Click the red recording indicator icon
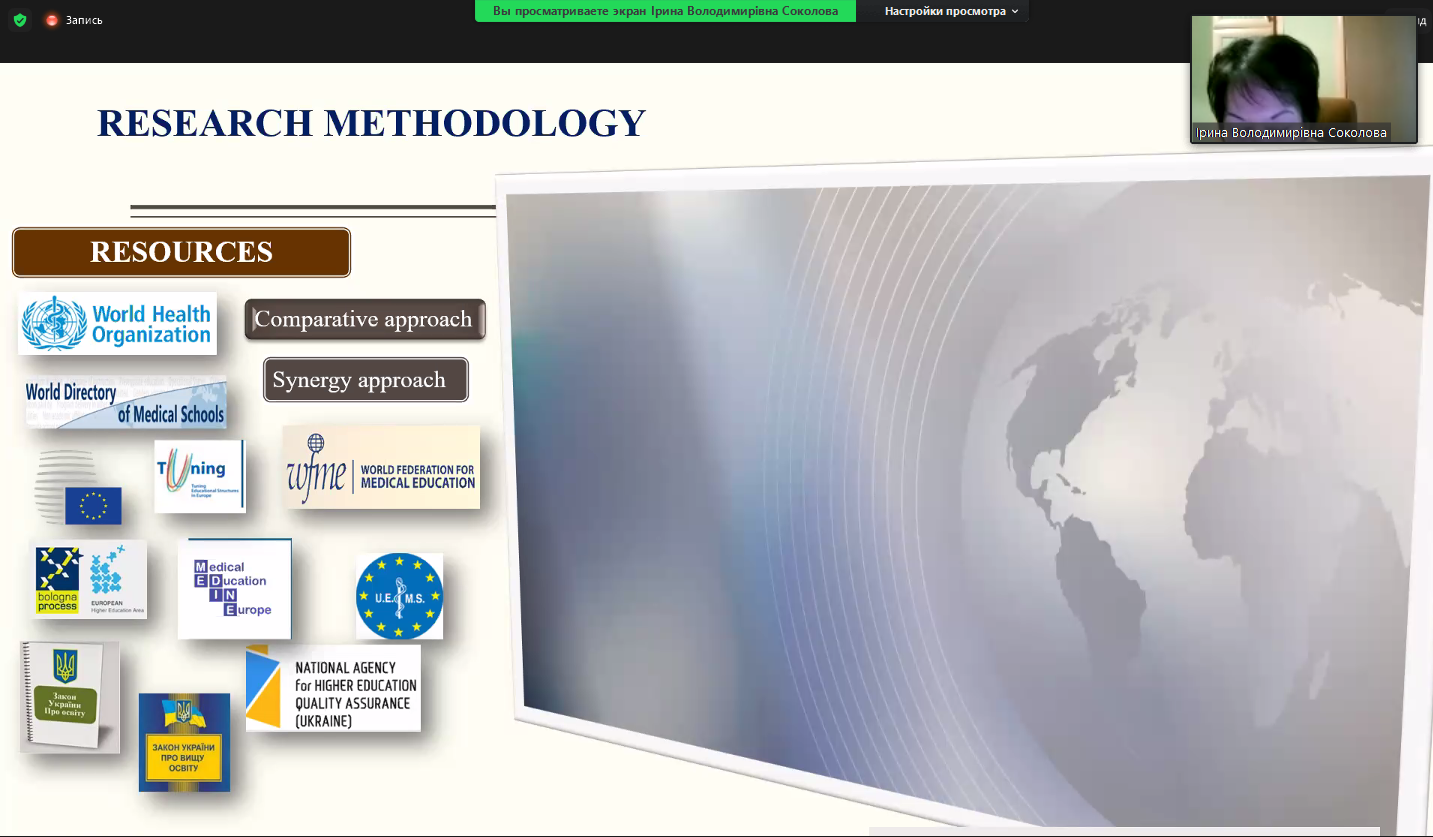The width and height of the screenshot is (1433, 837). point(52,20)
